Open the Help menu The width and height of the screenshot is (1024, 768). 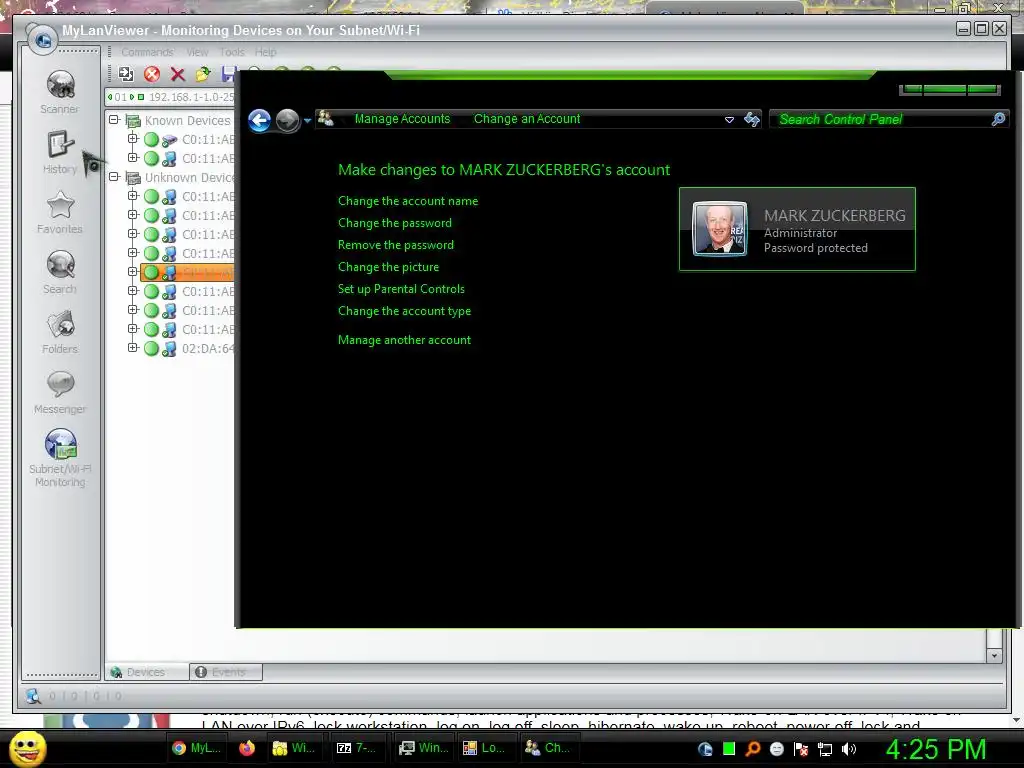pyautogui.click(x=266, y=52)
